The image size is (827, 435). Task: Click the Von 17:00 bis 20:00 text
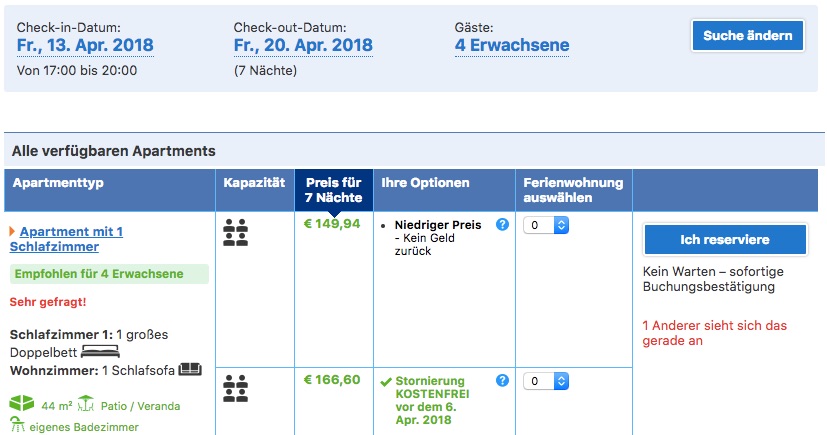pos(77,71)
